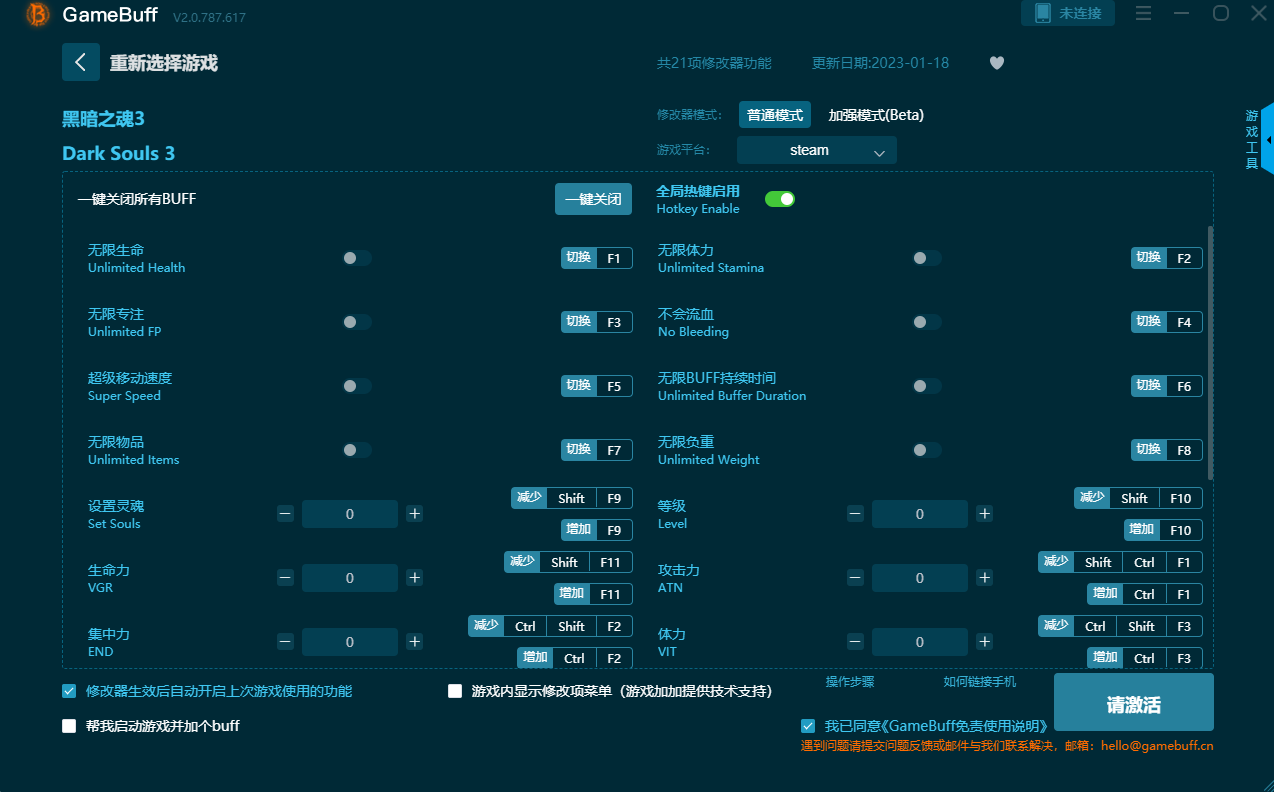Open the steam platform dropdown
1274x792 pixels.
point(817,150)
